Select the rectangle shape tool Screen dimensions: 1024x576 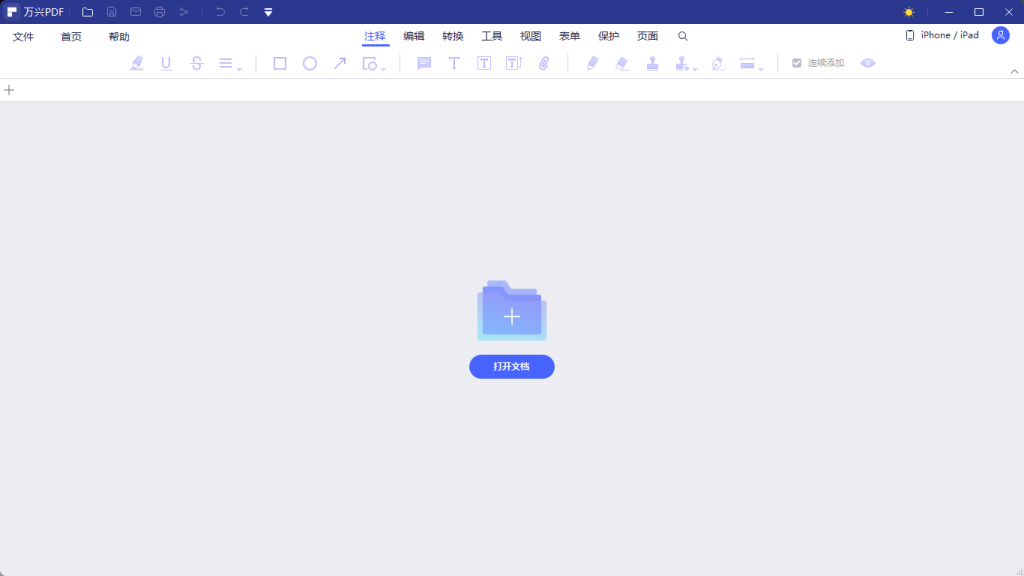[280, 63]
